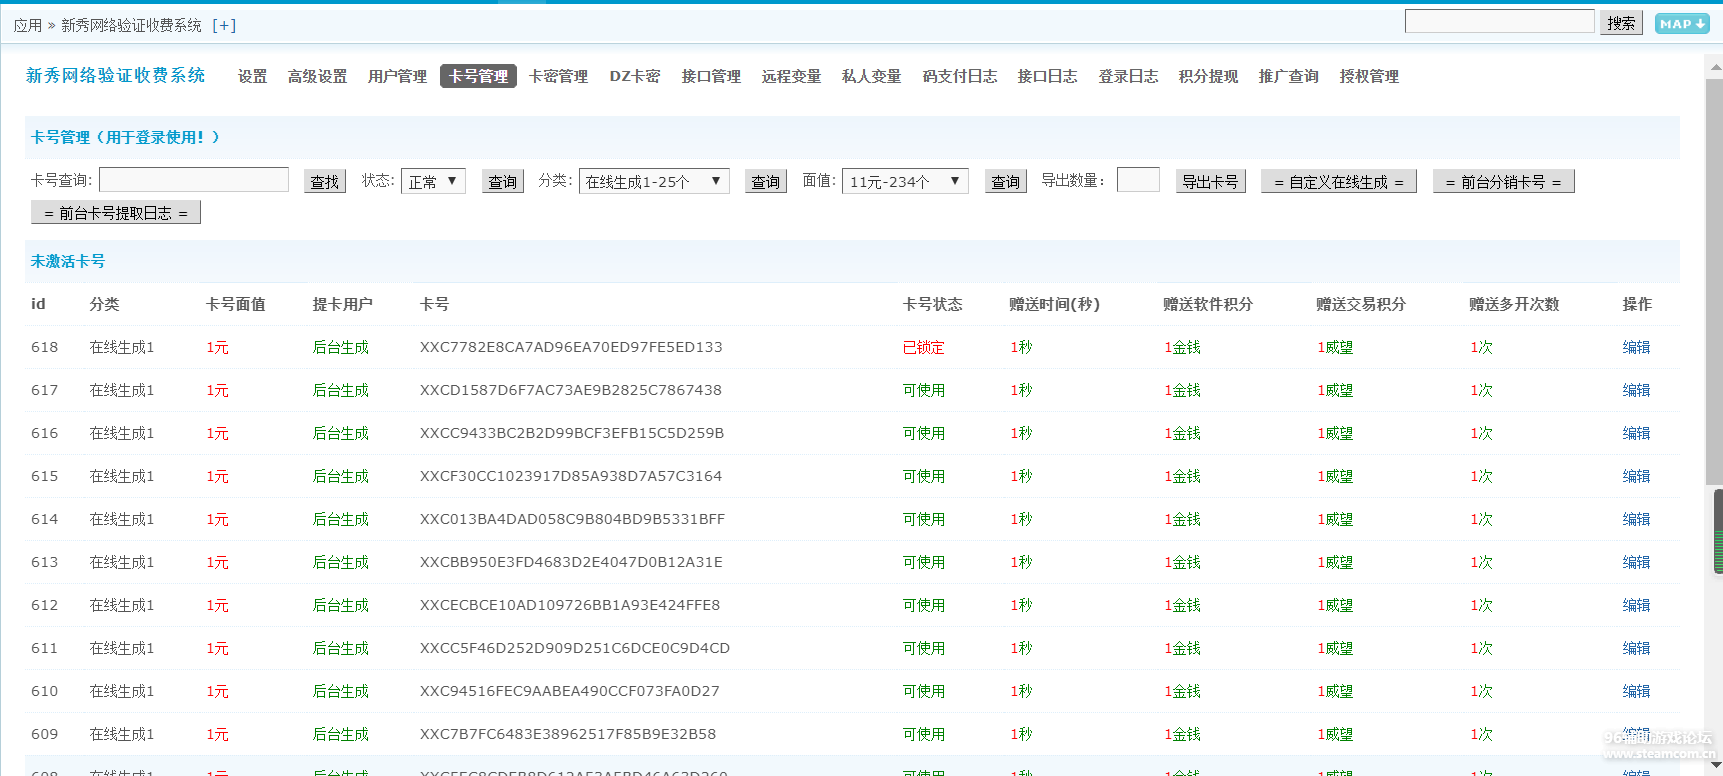
Task: Focus the 卡号查询 text input field
Action: (x=194, y=180)
